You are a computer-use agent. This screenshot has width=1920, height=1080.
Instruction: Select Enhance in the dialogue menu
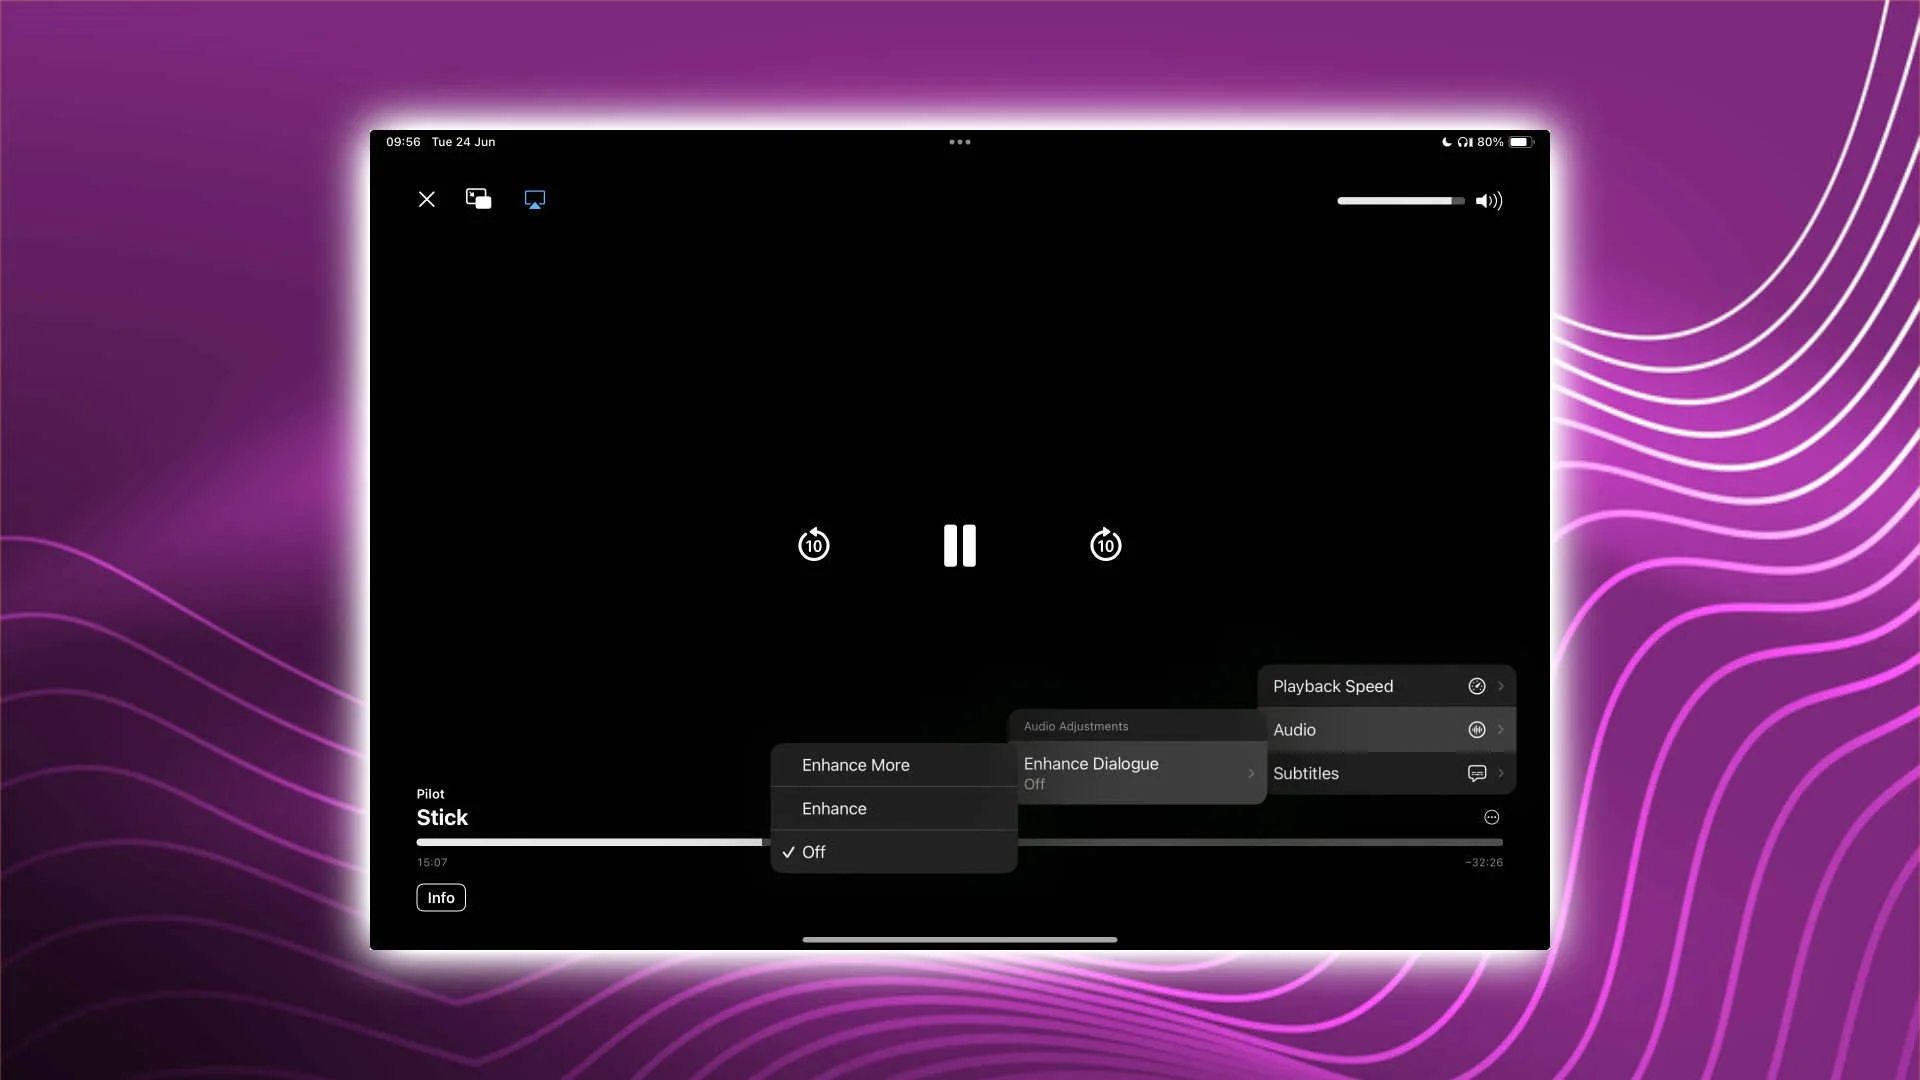pyautogui.click(x=834, y=808)
